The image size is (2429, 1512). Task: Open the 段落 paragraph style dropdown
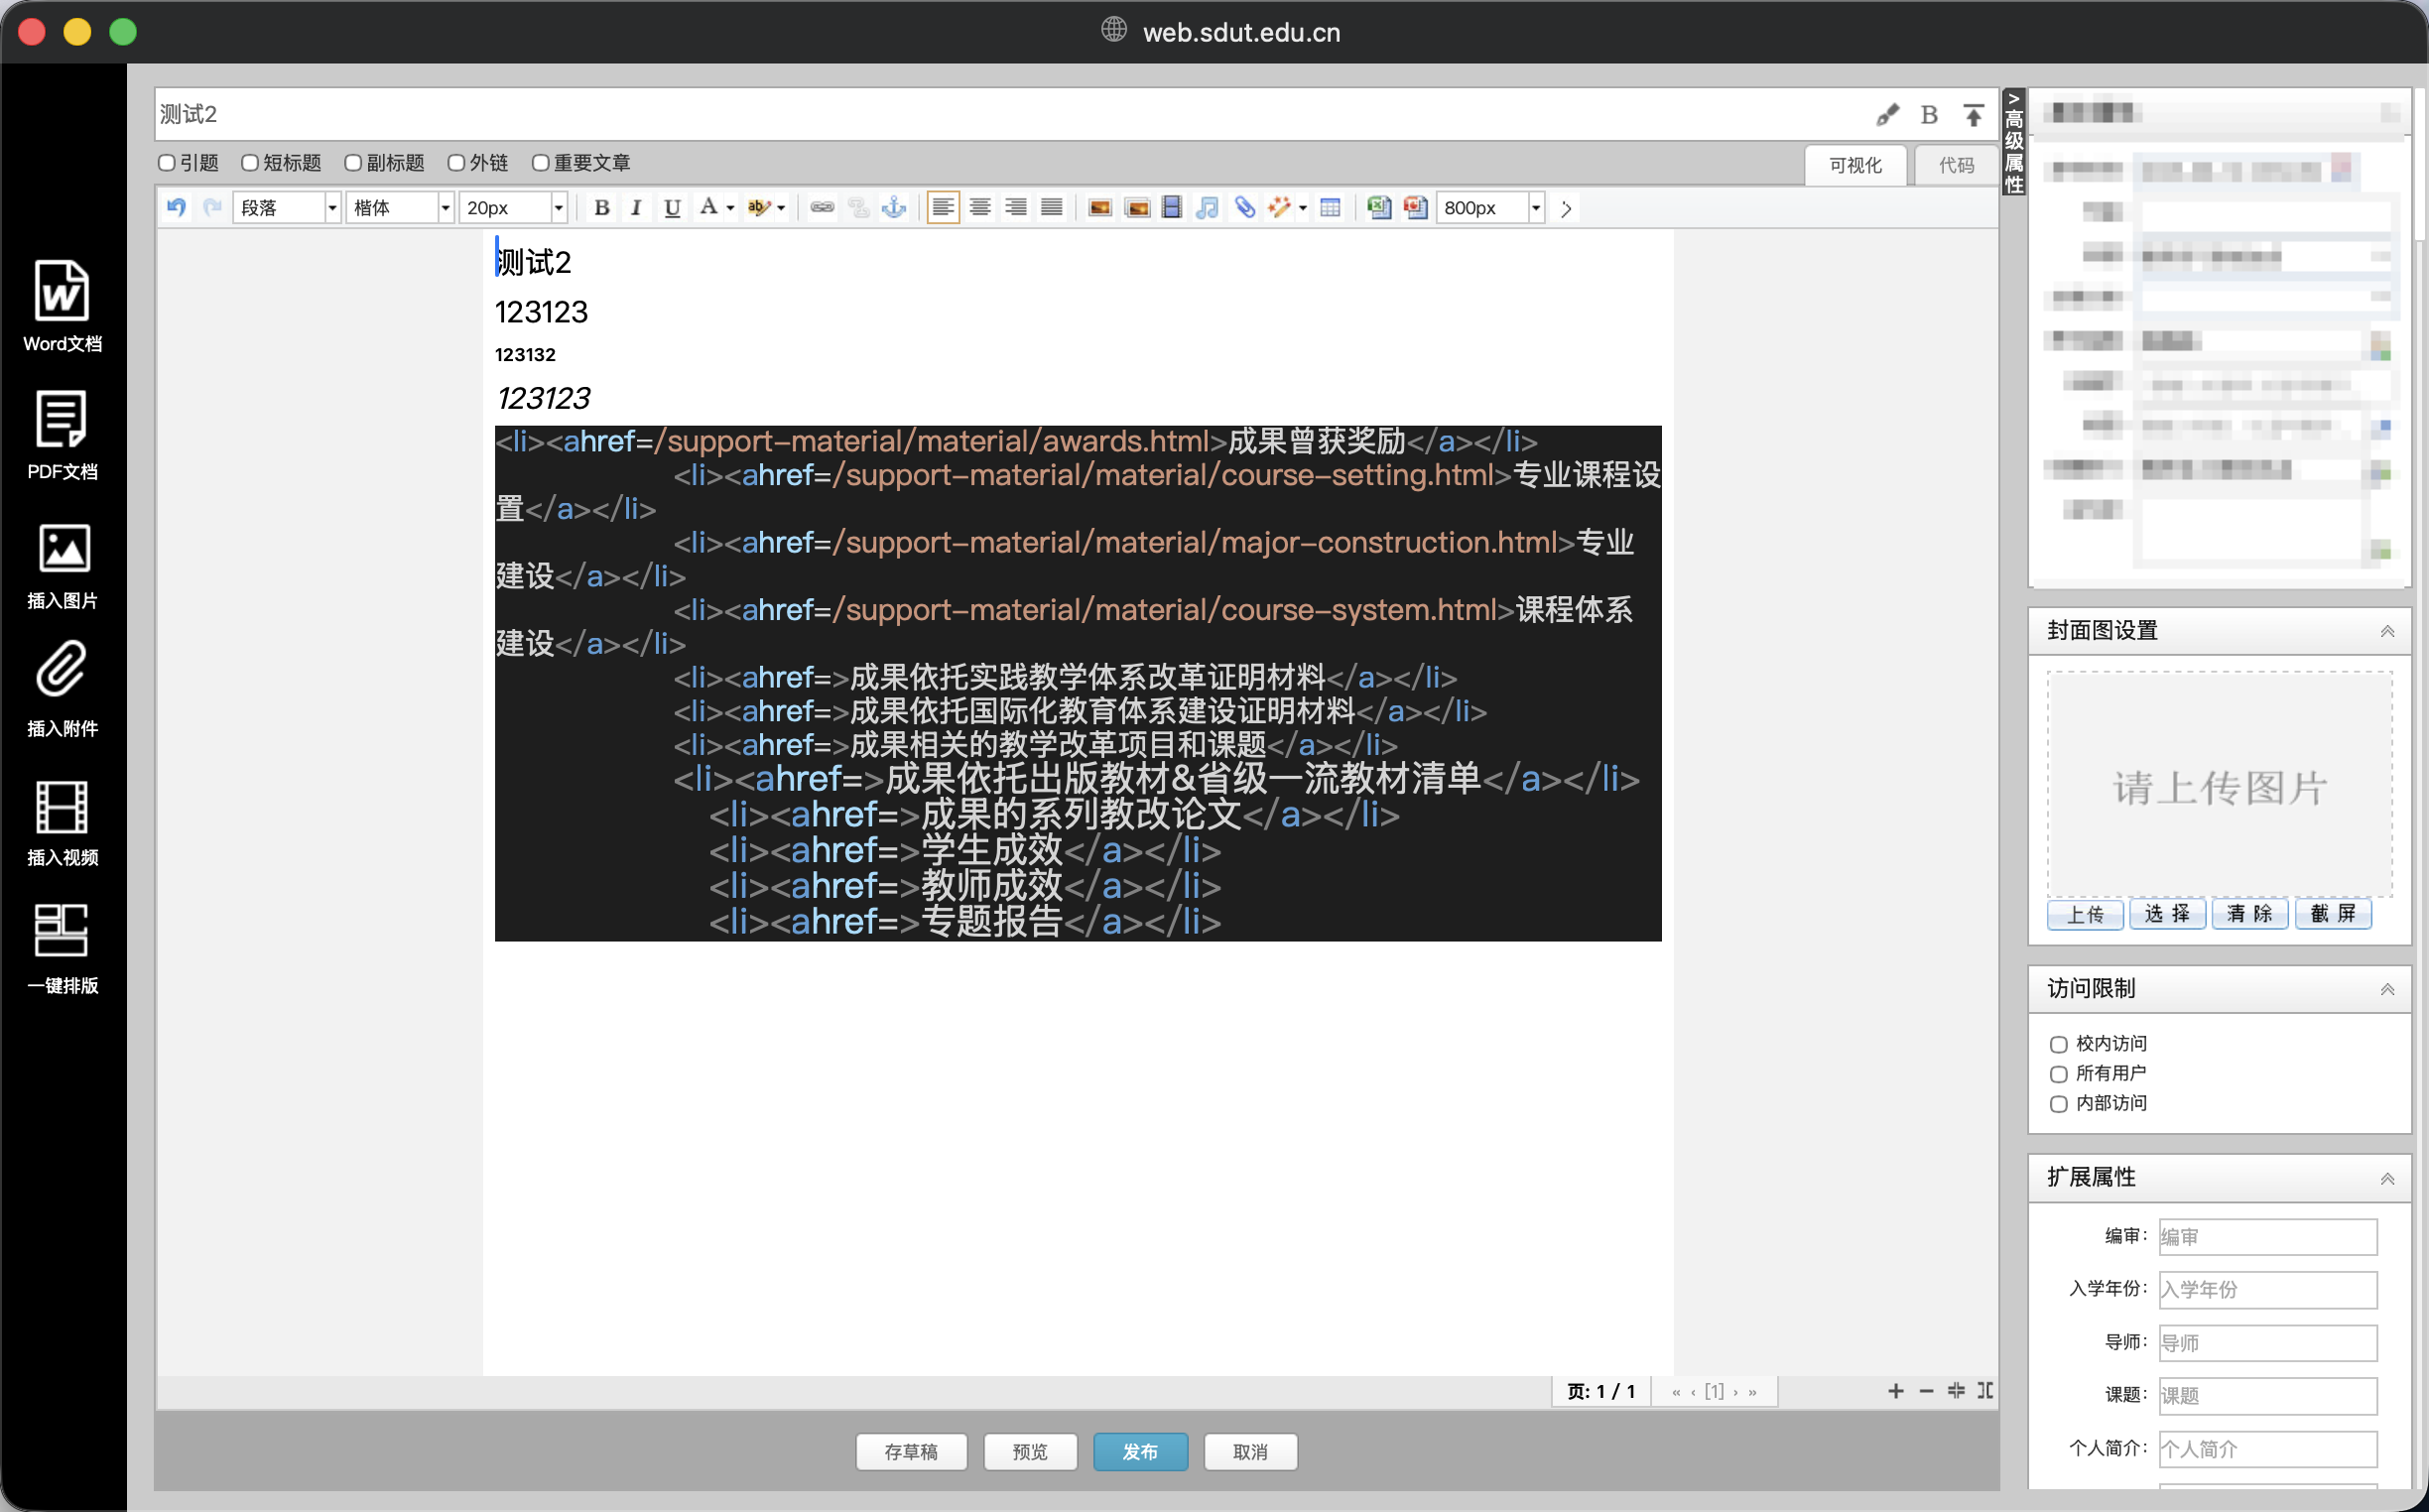(285, 207)
